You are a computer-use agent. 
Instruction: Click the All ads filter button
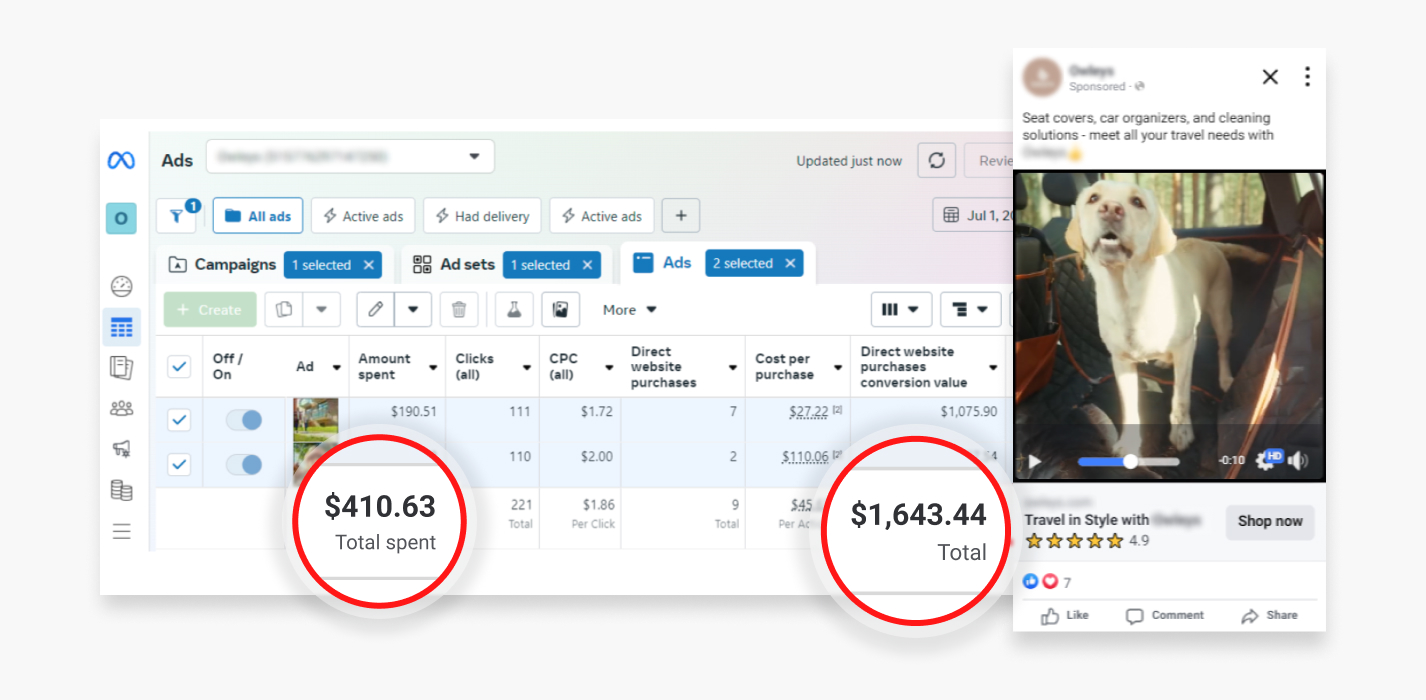257,216
